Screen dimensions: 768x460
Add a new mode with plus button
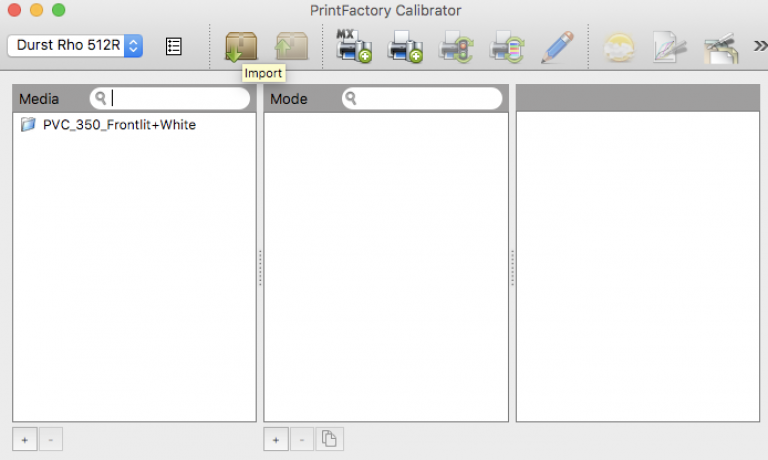click(276, 439)
